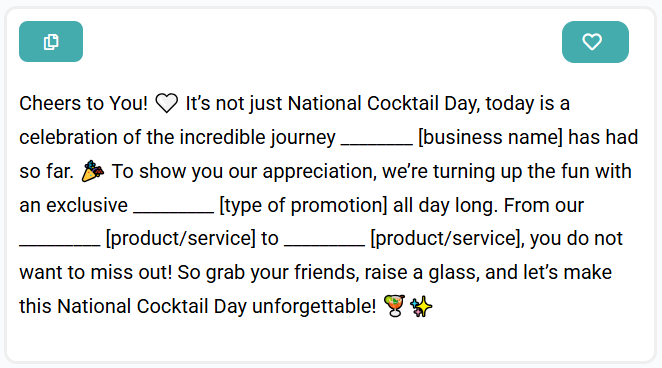
Task: Click the words 'Cheers to You!'
Action: 84,103
